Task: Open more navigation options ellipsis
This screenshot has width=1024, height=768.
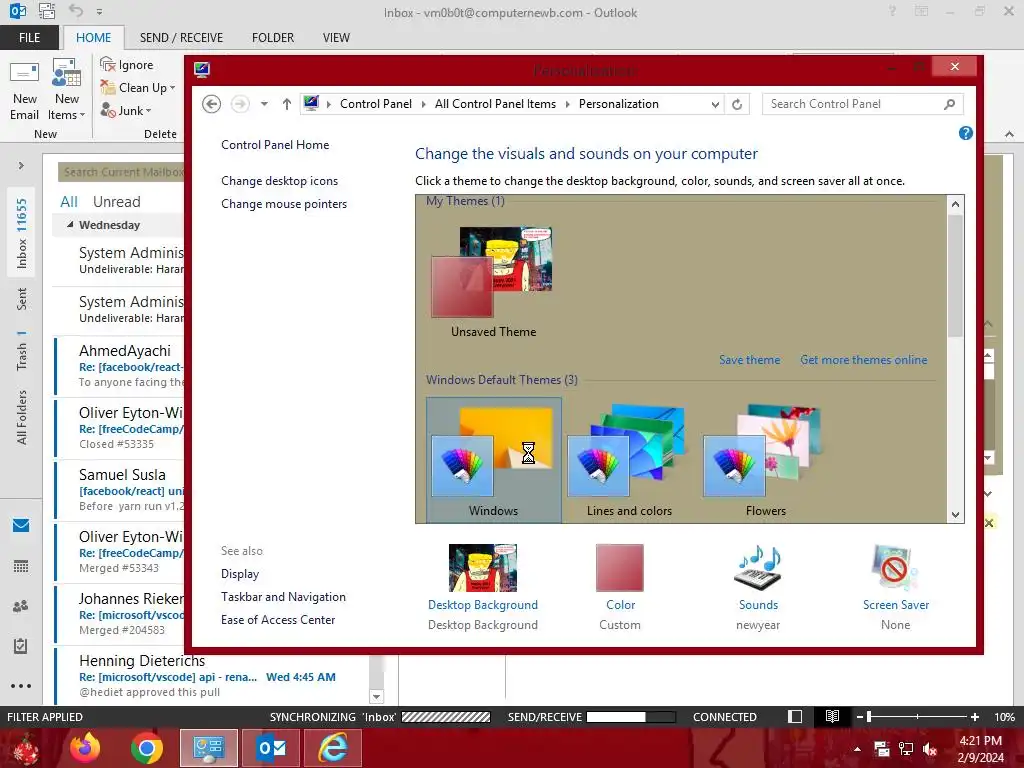Action: pyautogui.click(x=21, y=686)
